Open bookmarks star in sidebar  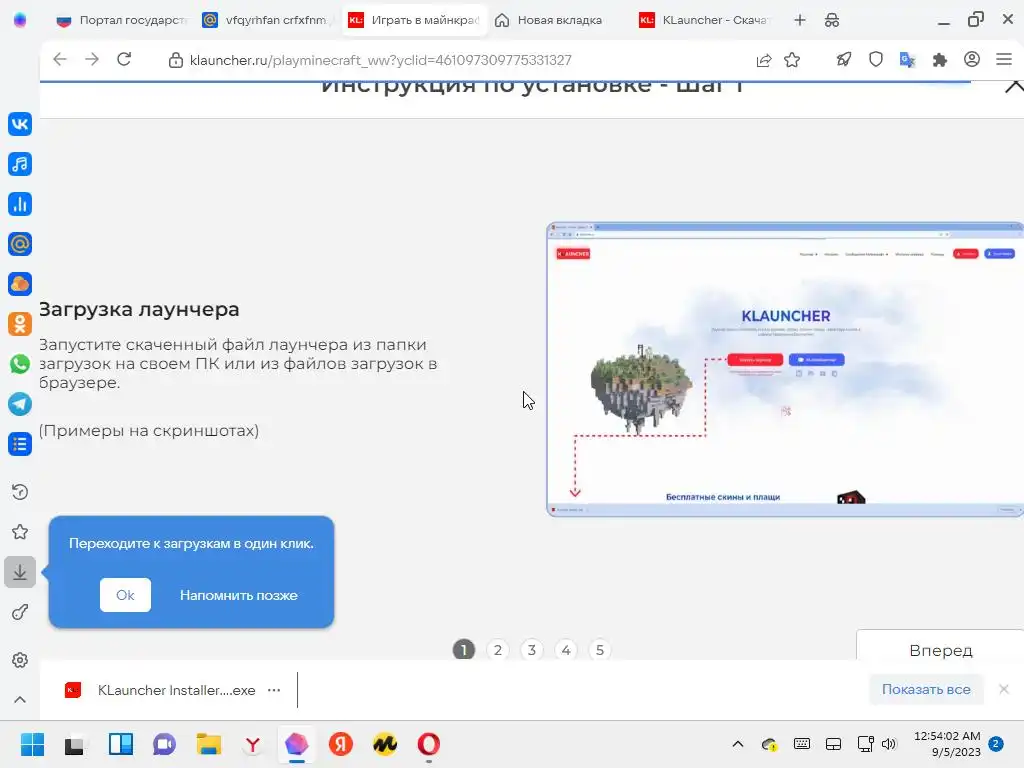pyautogui.click(x=20, y=532)
